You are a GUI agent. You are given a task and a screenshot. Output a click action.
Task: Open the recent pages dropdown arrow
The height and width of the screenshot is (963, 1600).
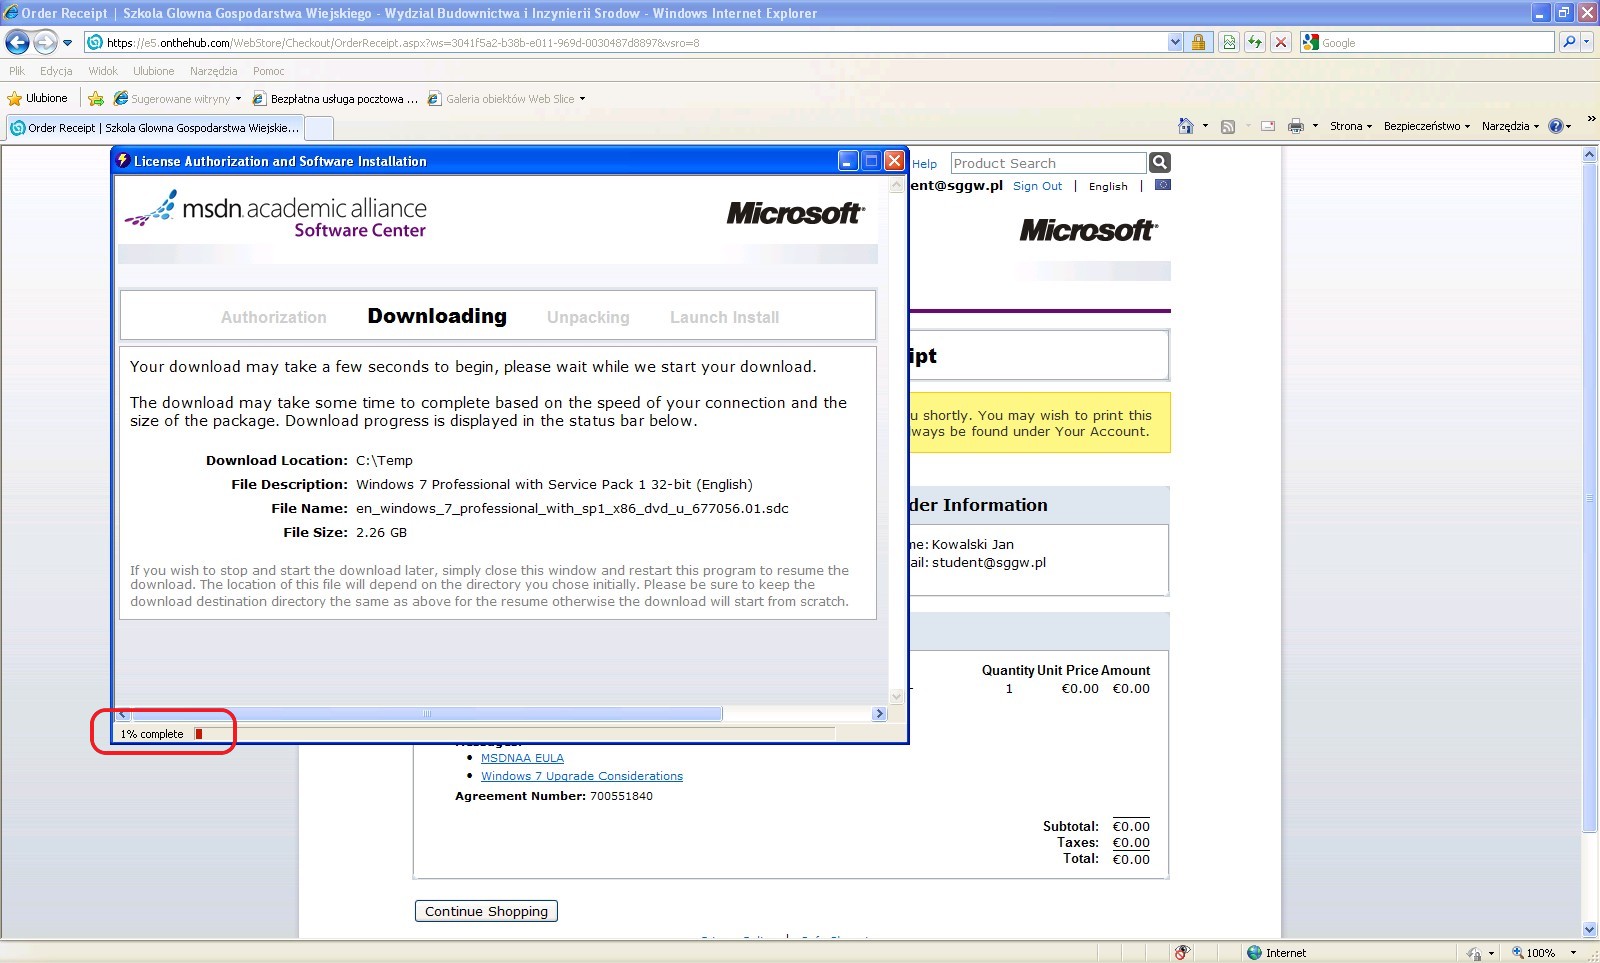pos(67,43)
